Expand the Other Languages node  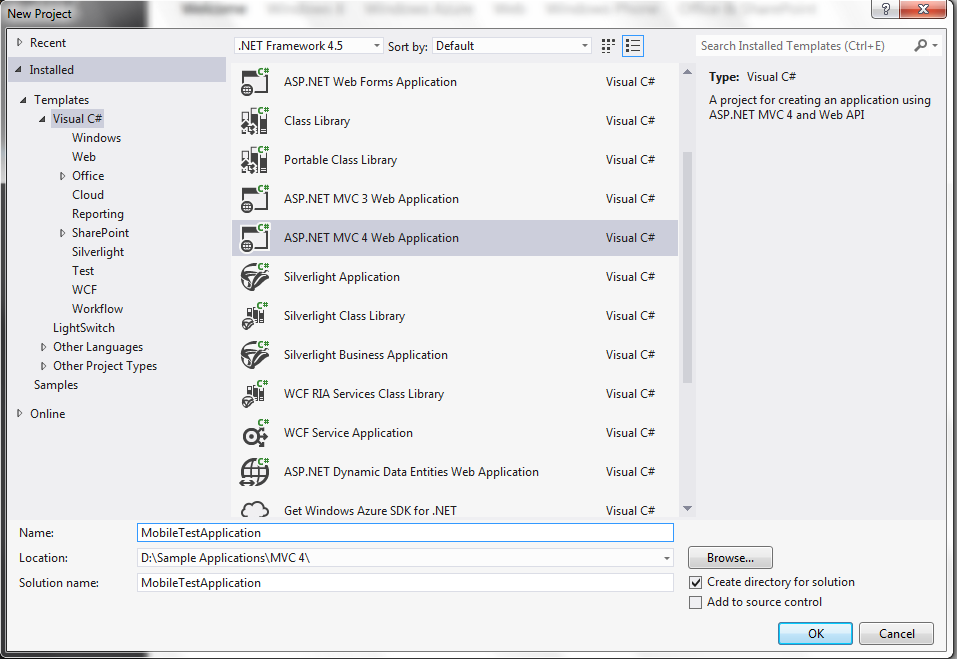pyautogui.click(x=43, y=346)
